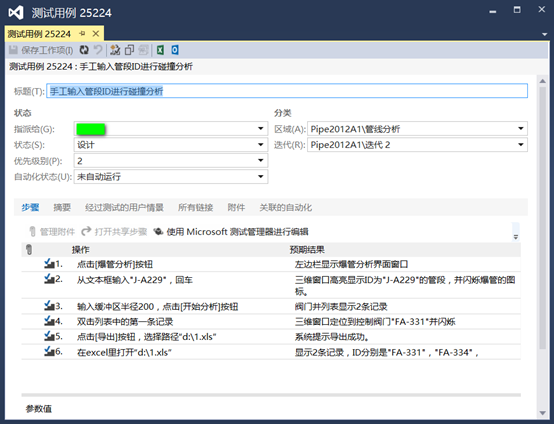
Task: Click the green assigned-to color block
Action: tap(91, 129)
